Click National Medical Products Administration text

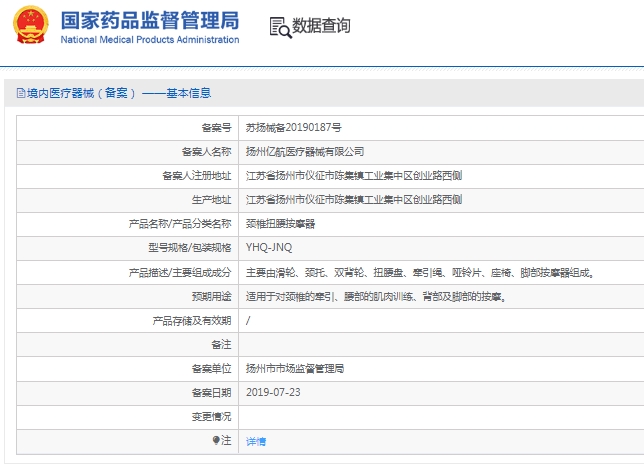[x=150, y=39]
